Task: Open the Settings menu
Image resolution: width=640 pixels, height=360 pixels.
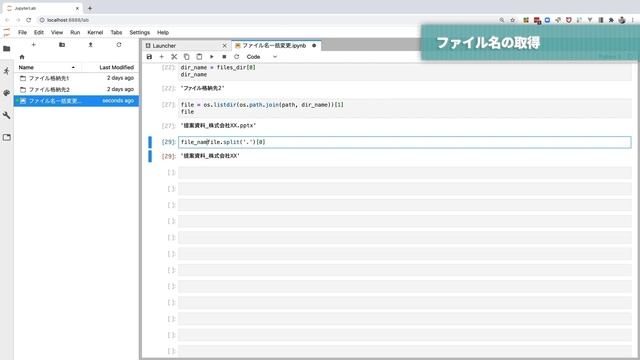Action: (140, 32)
